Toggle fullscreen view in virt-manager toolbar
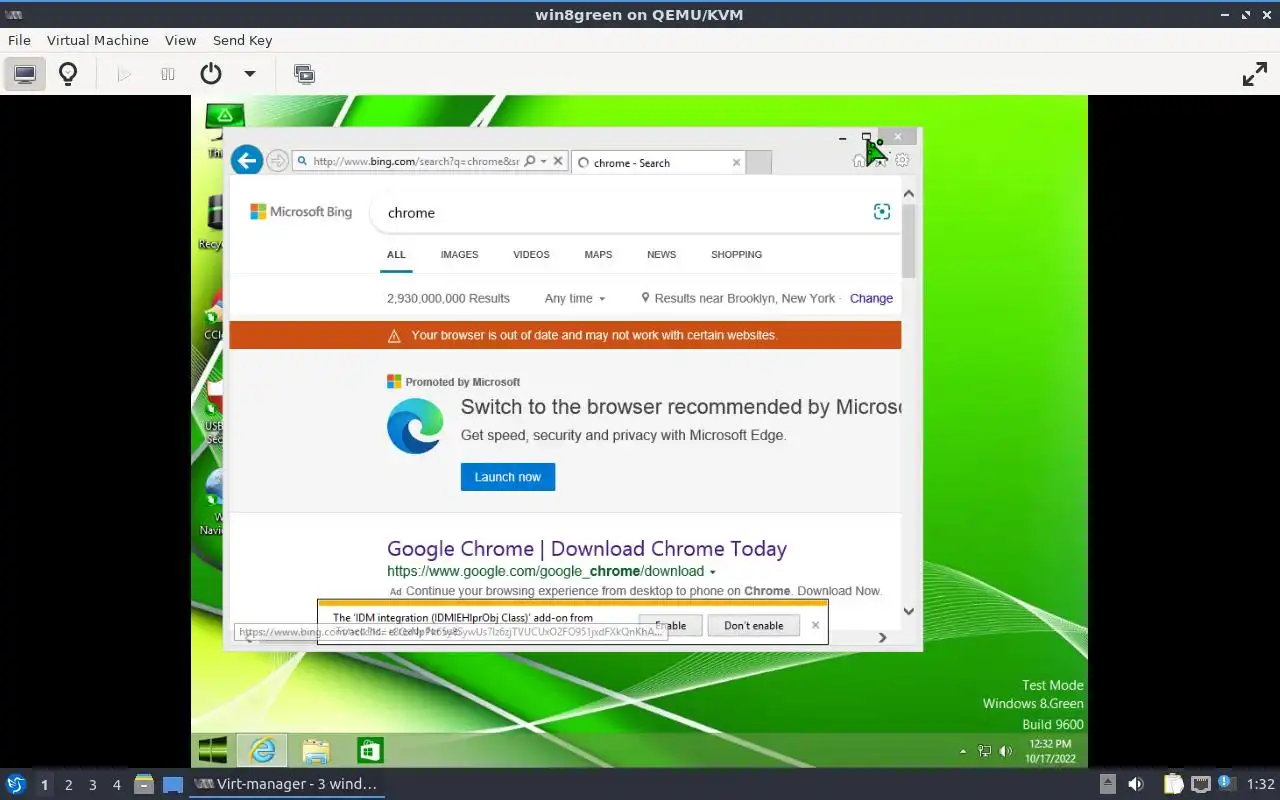1280x800 pixels. pyautogui.click(x=1254, y=74)
